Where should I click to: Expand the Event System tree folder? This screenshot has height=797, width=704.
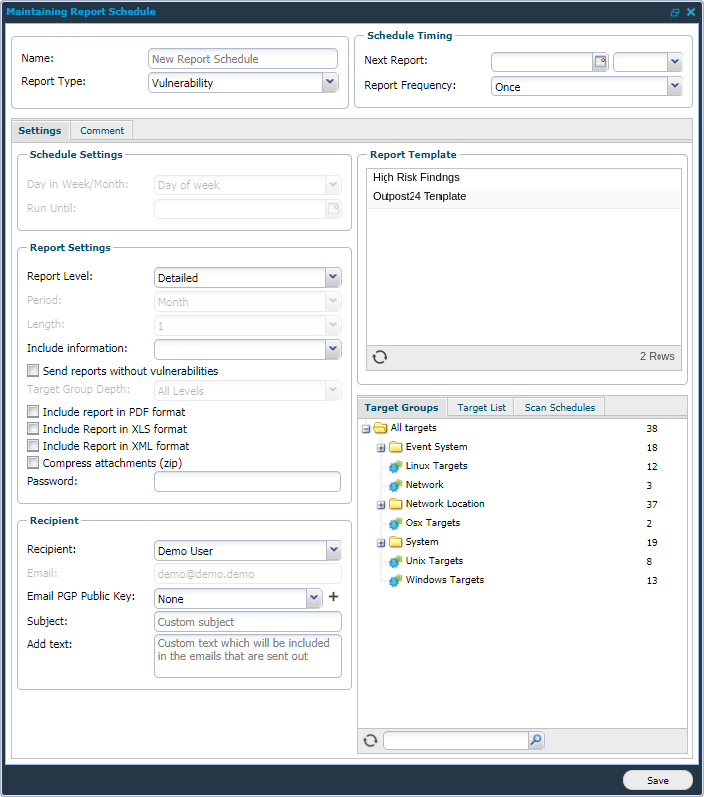pos(381,448)
